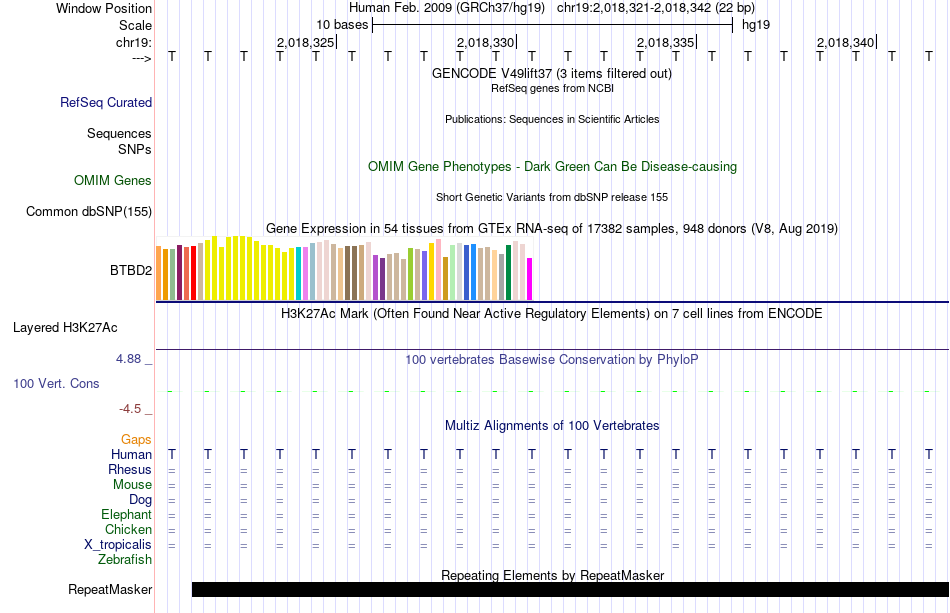Image resolution: width=950 pixels, height=613 pixels.
Task: Click the 2,018,335 position marker
Action: [x=666, y=42]
